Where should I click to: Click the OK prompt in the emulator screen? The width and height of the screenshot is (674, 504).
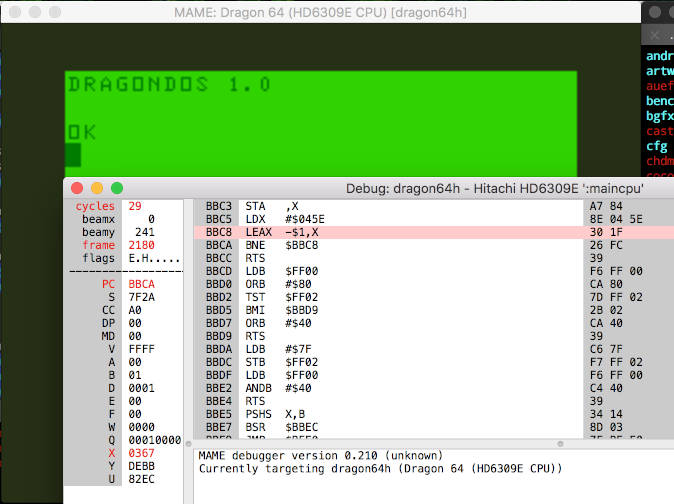pyautogui.click(x=82, y=132)
